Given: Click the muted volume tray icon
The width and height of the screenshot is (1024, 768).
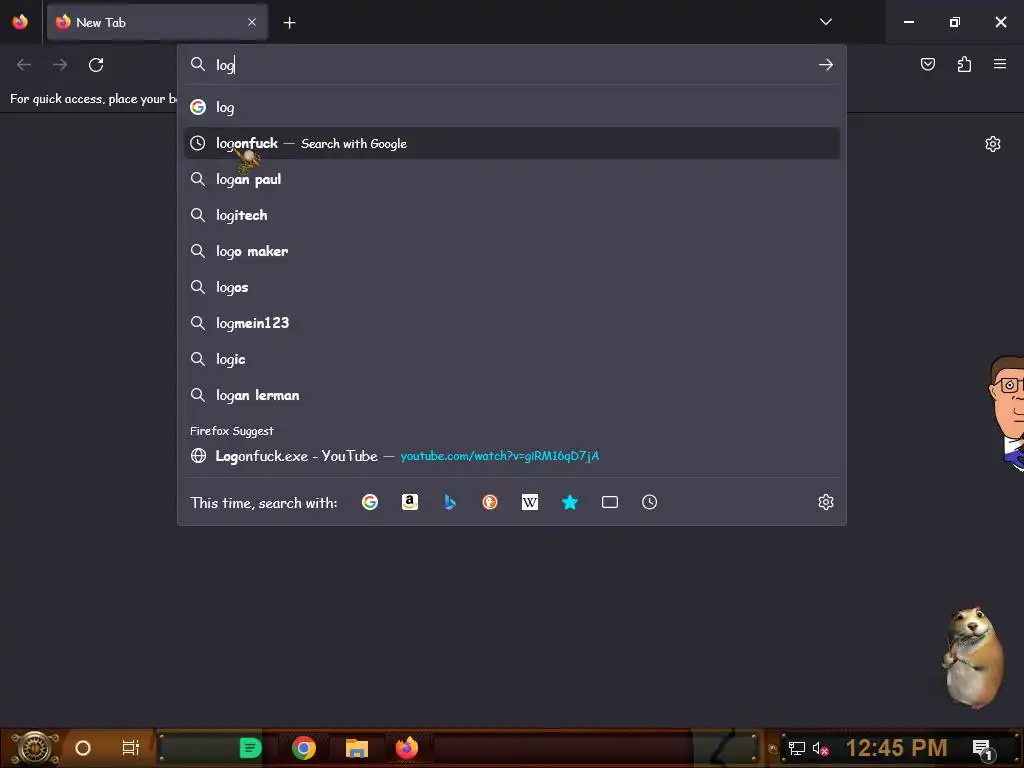Looking at the screenshot, I should (x=820, y=748).
